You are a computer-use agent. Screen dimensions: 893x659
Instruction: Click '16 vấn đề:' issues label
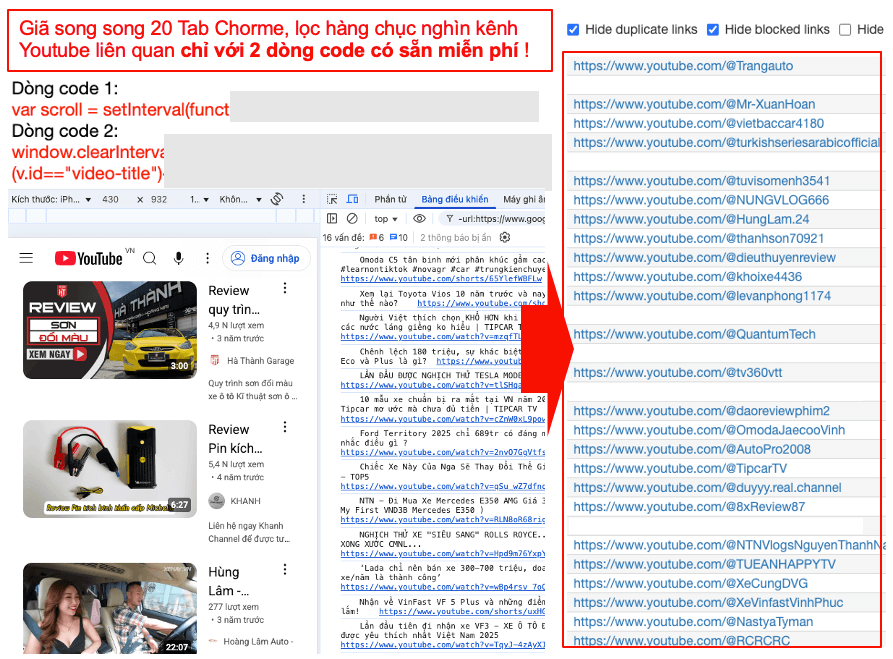343,237
